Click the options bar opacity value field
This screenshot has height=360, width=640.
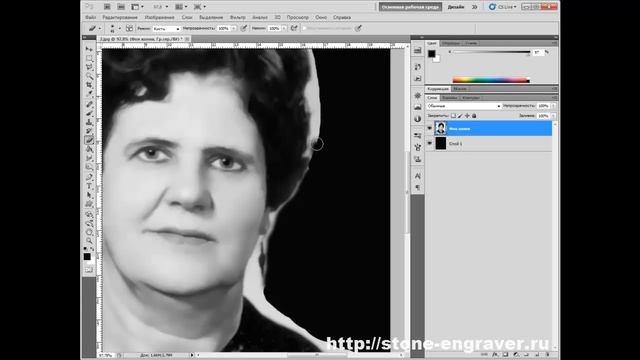coord(224,29)
